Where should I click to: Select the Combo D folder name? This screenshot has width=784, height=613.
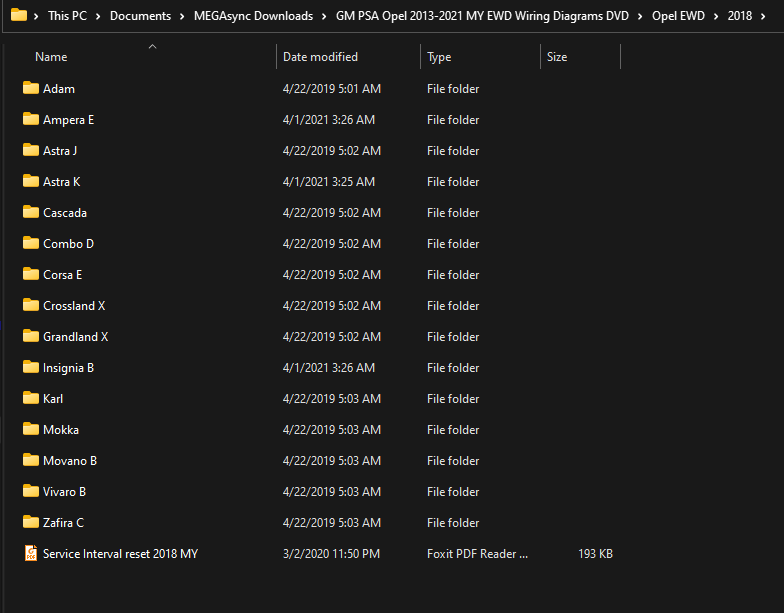[68, 244]
